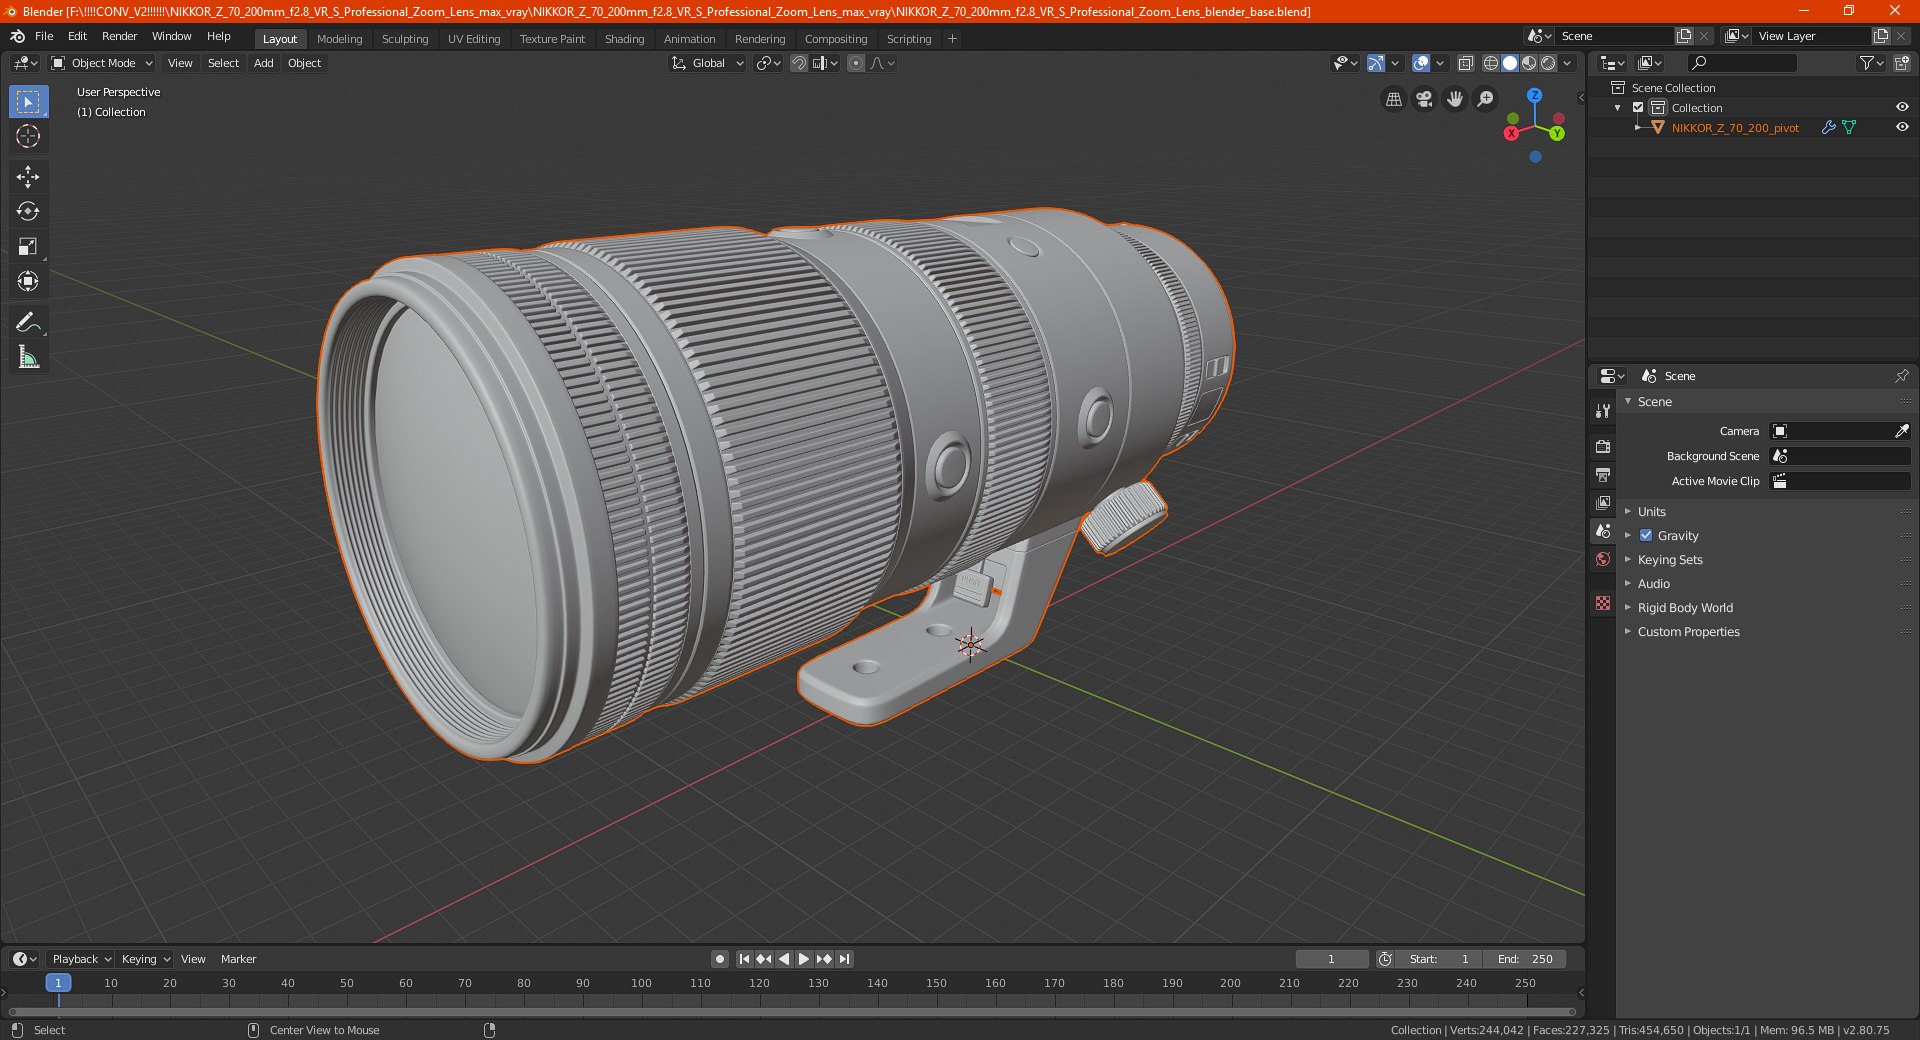Choose the Measure ruler tool

pos(28,357)
